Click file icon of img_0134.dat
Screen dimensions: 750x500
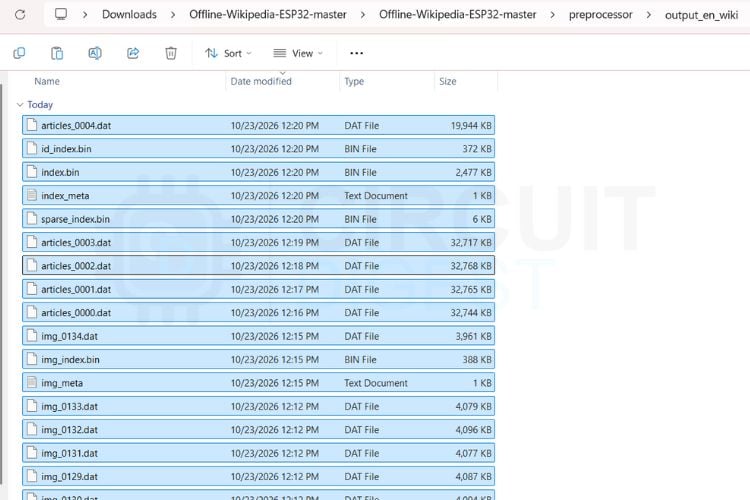[x=32, y=336]
